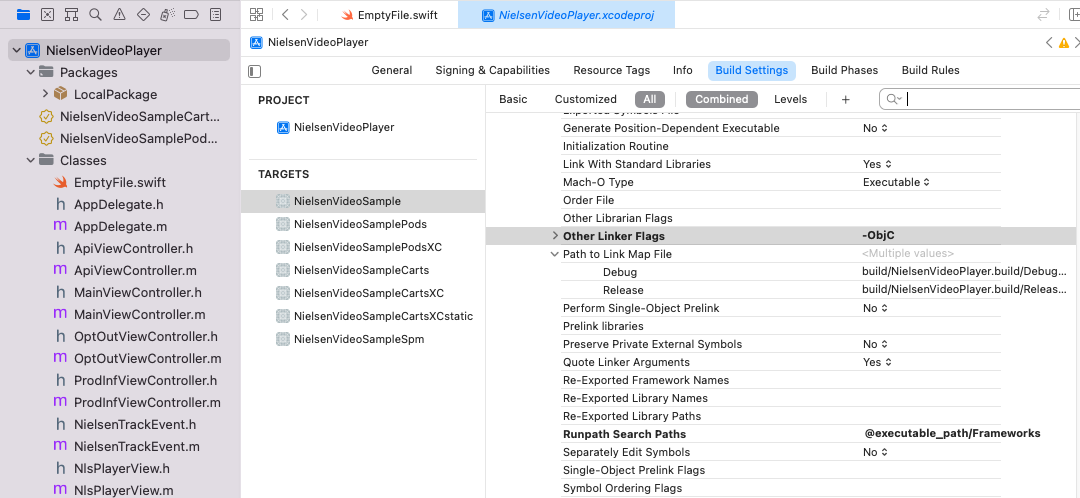Open the EmptyFile.swift editor tab
This screenshot has width=1080, height=498.
[x=390, y=14]
